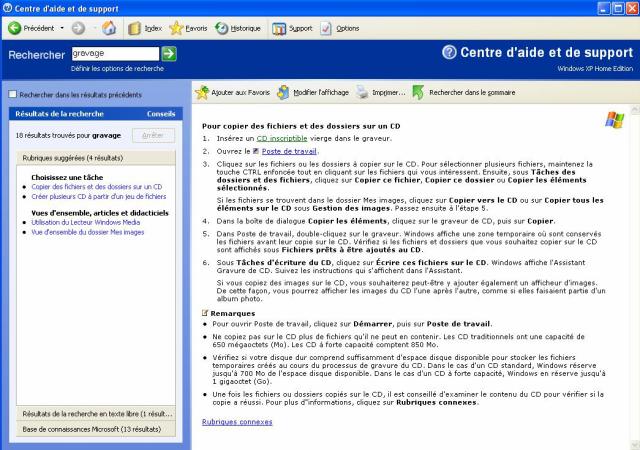Screen dimensions: 640x450
Task: Collapse Rubriques suggérées (4 résultats) section
Action: 96,158
